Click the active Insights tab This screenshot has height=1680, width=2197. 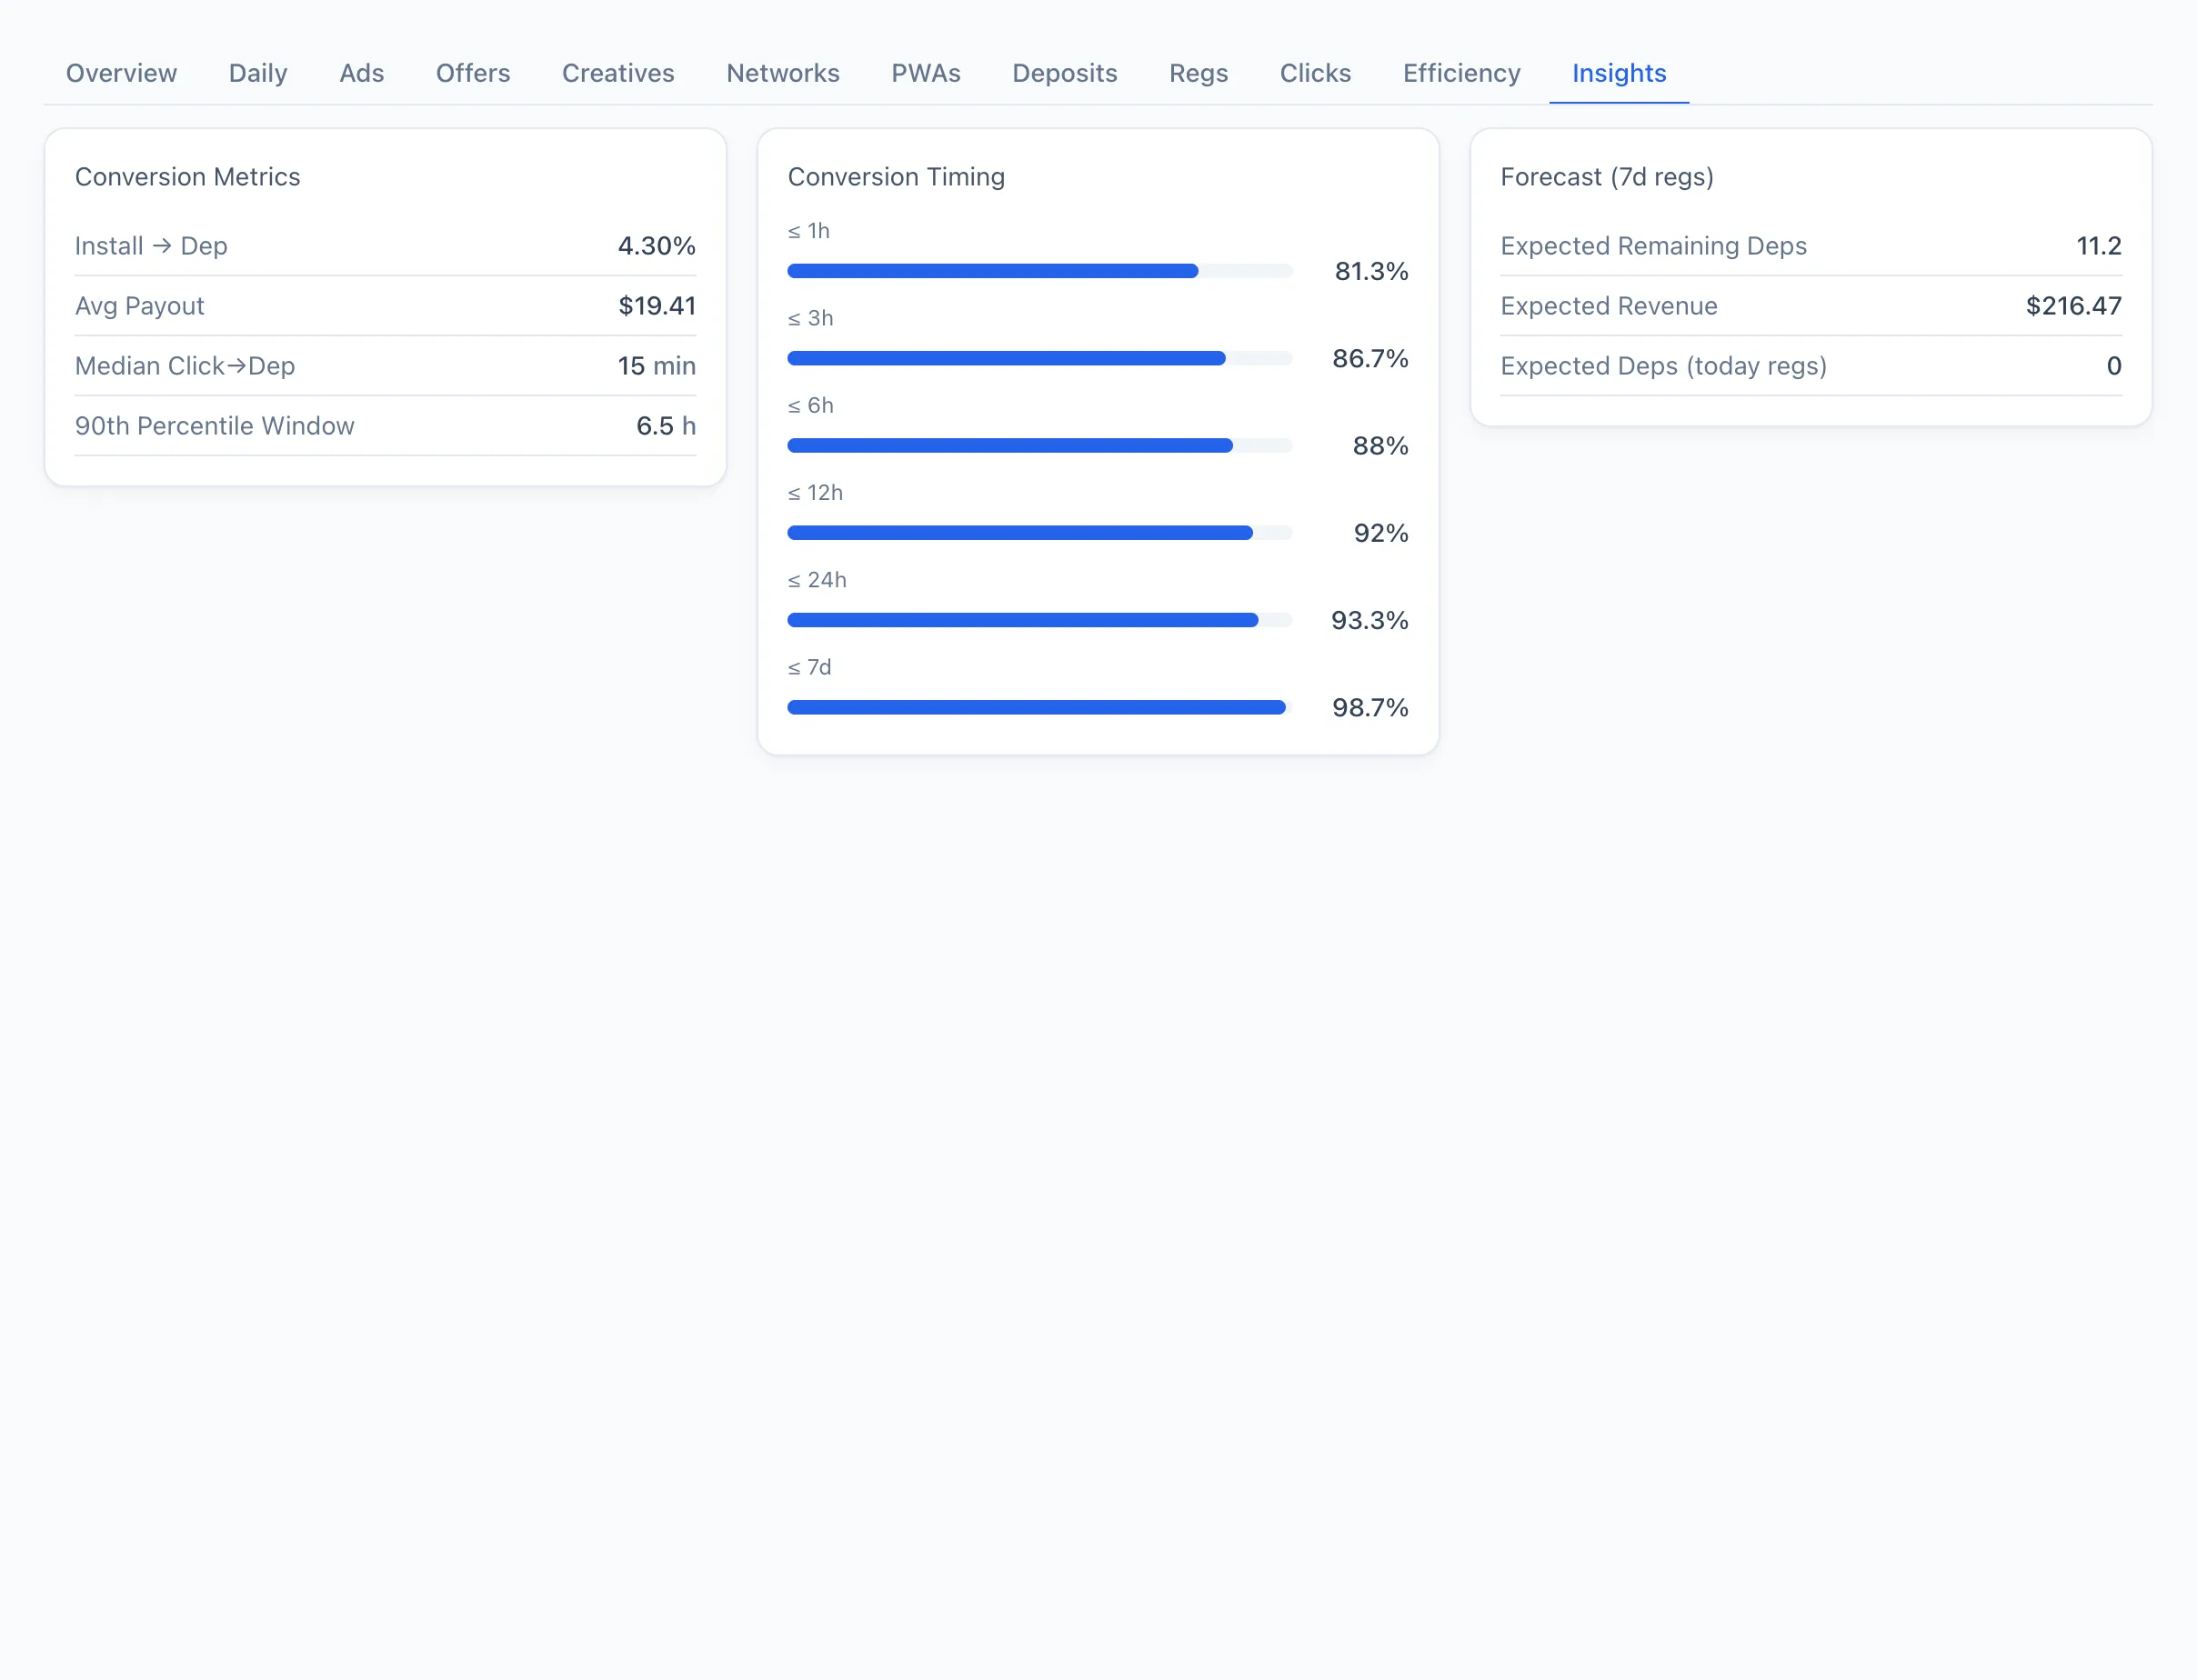[x=1619, y=73]
